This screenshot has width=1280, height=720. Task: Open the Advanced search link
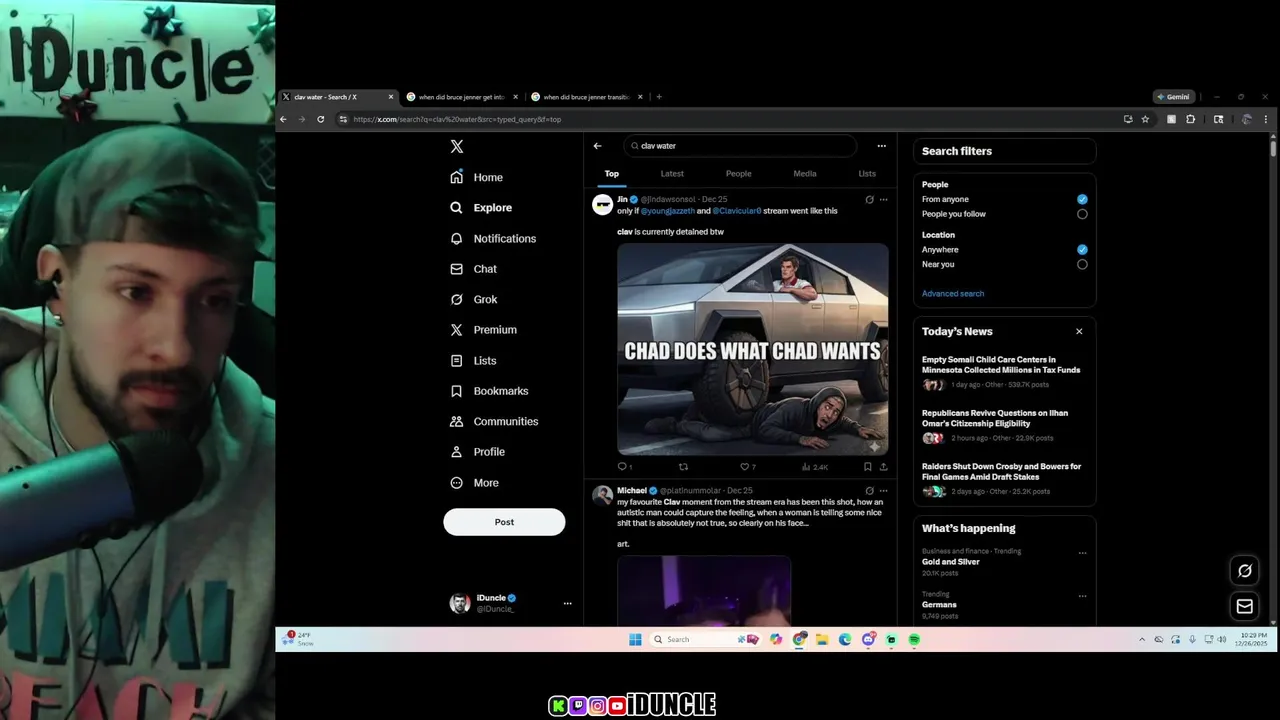click(x=953, y=294)
